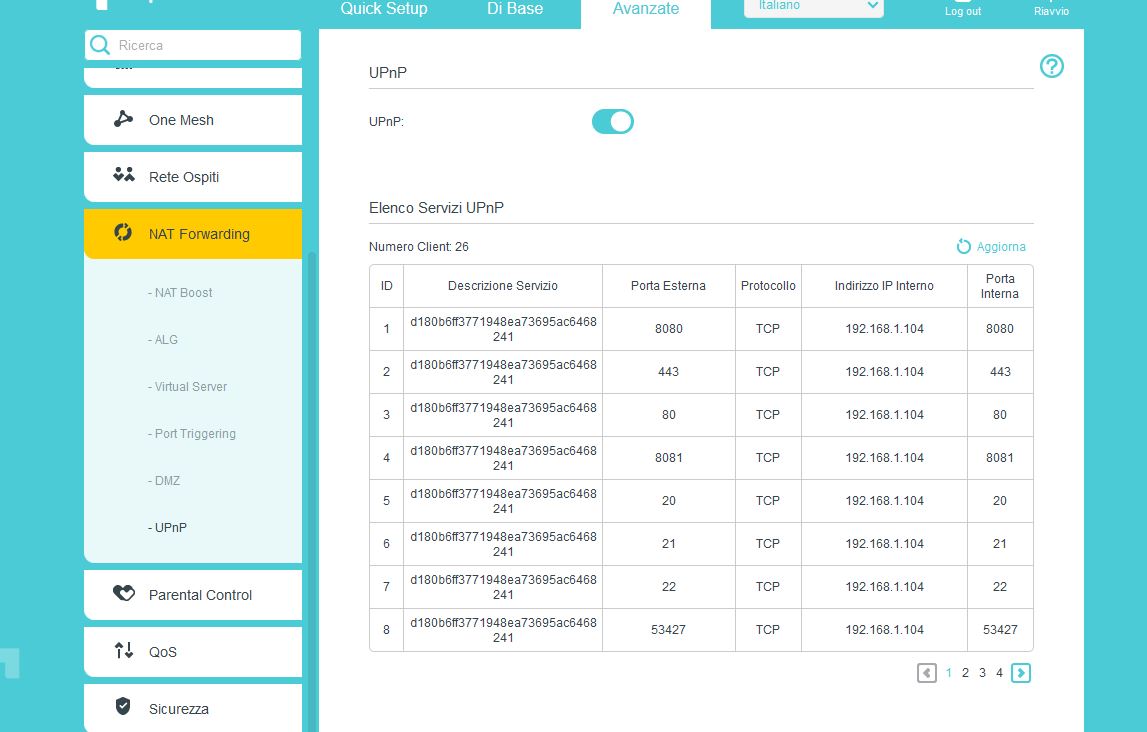Open the help question mark icon
The image size is (1147, 732).
click(1051, 66)
